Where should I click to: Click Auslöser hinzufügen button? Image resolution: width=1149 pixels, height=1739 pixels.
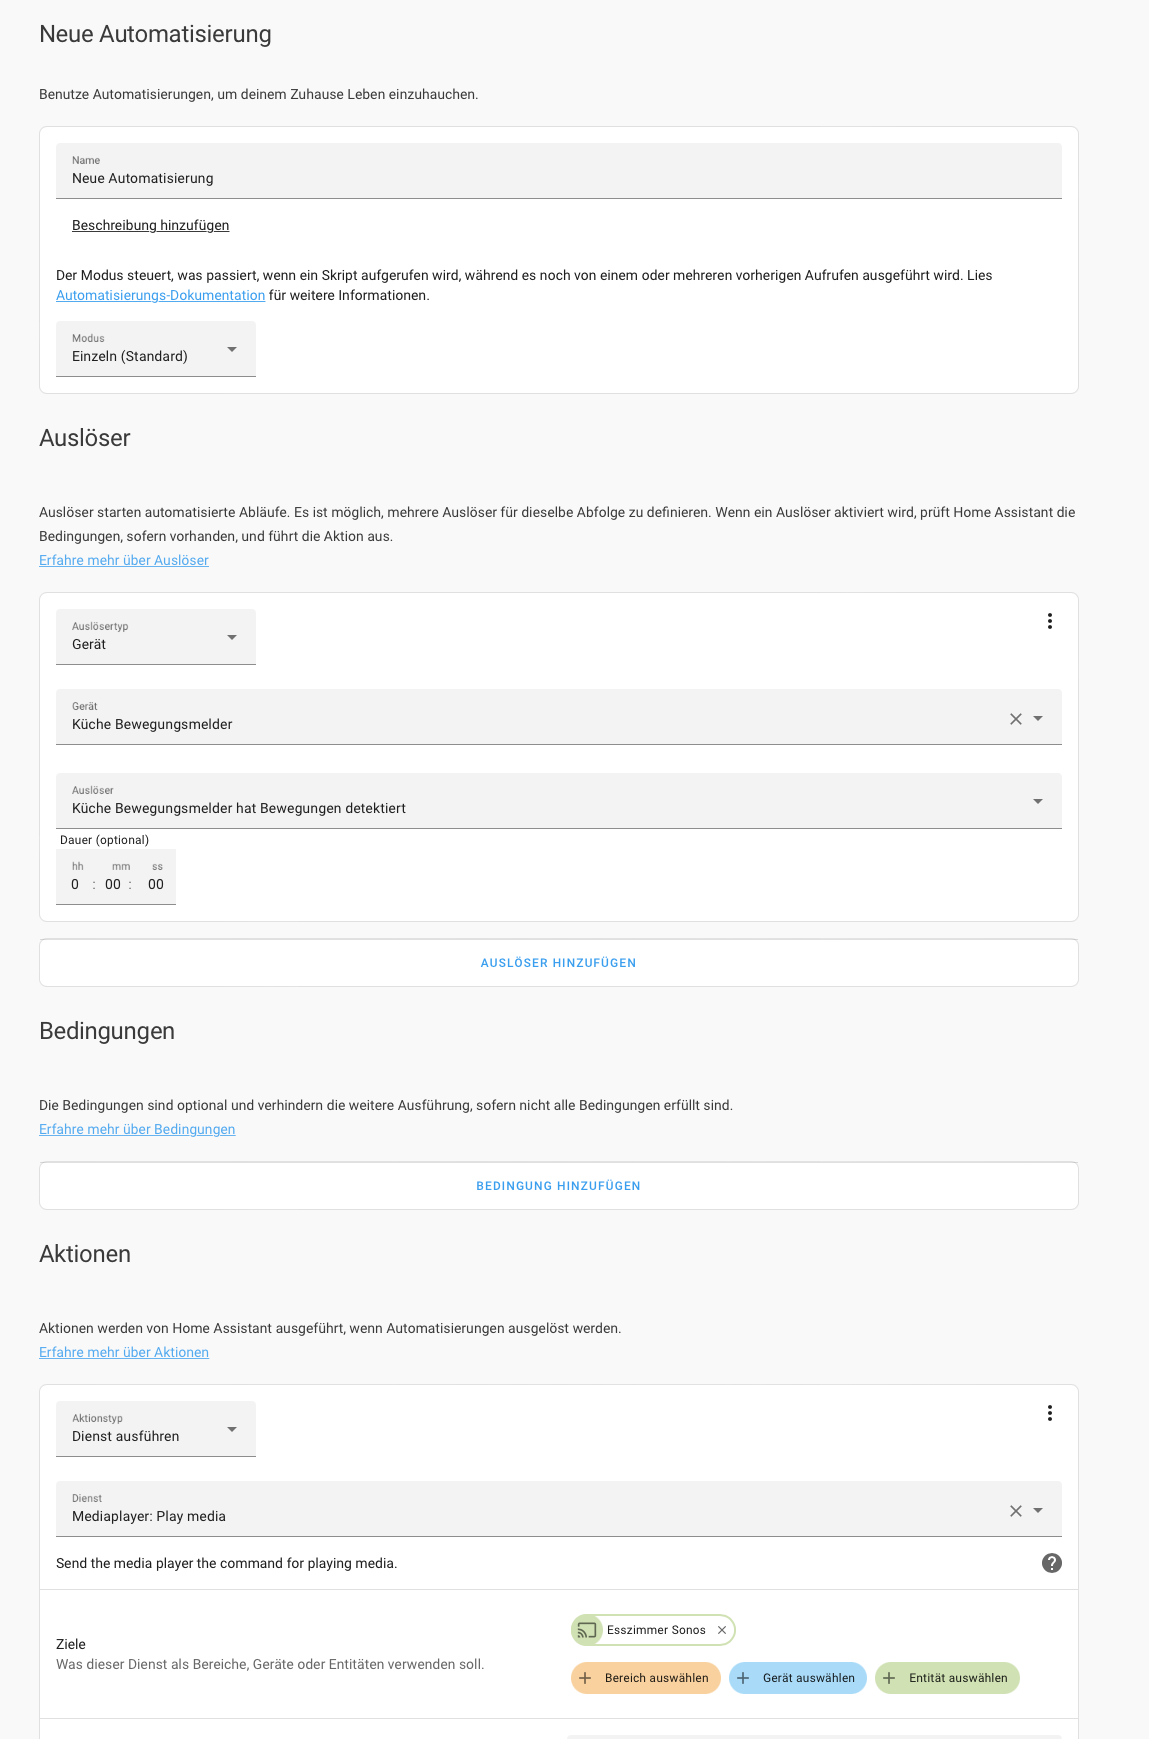(x=558, y=963)
